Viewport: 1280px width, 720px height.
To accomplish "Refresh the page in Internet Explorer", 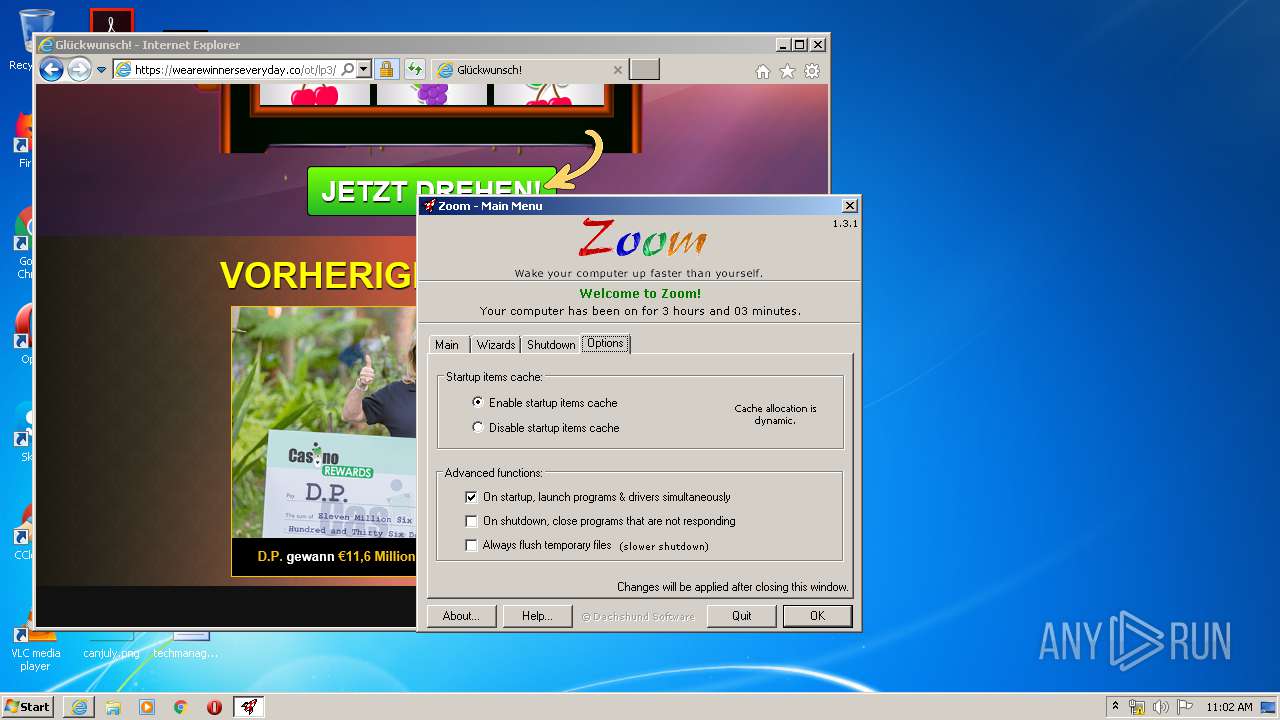I will [x=415, y=70].
